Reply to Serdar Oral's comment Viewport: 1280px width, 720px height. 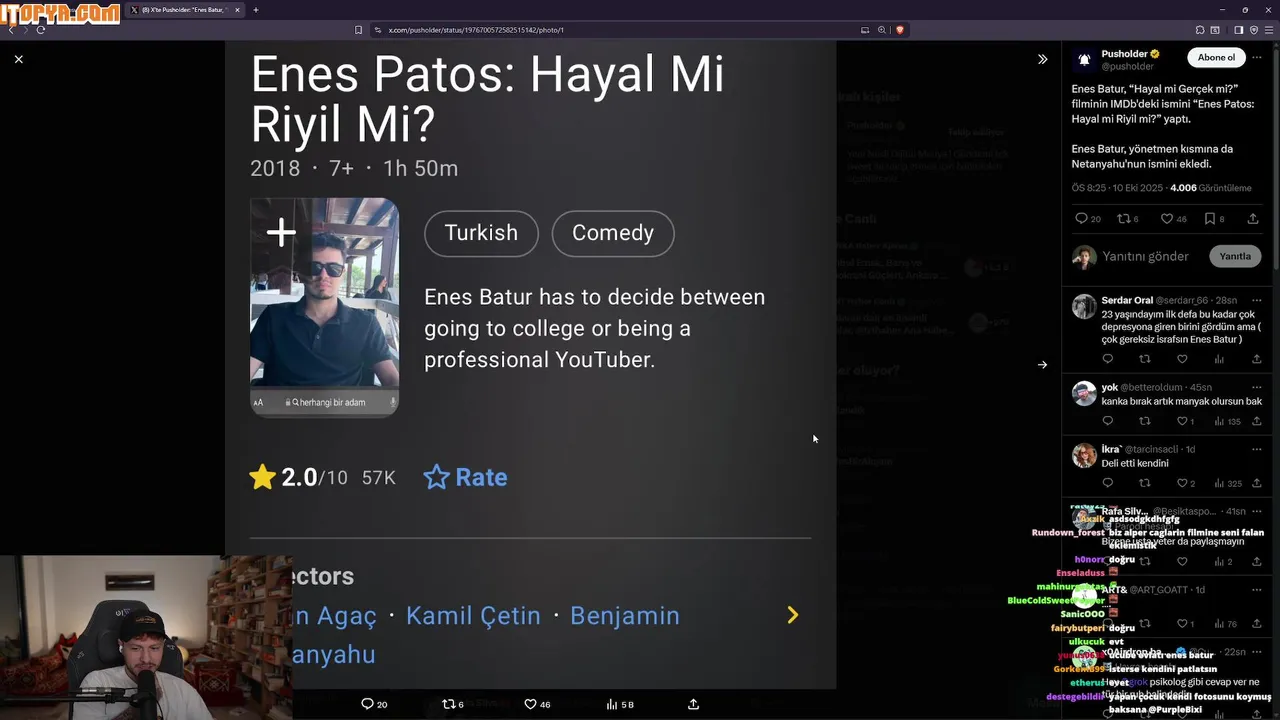[1107, 359]
